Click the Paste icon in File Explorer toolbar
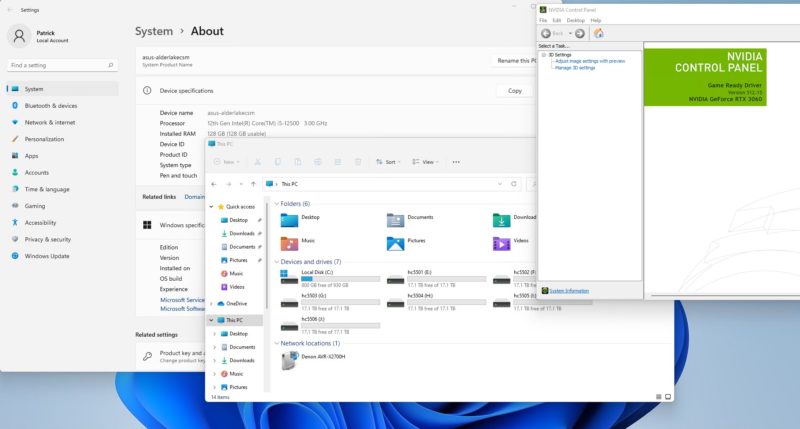The image size is (800, 429). pyautogui.click(x=297, y=162)
